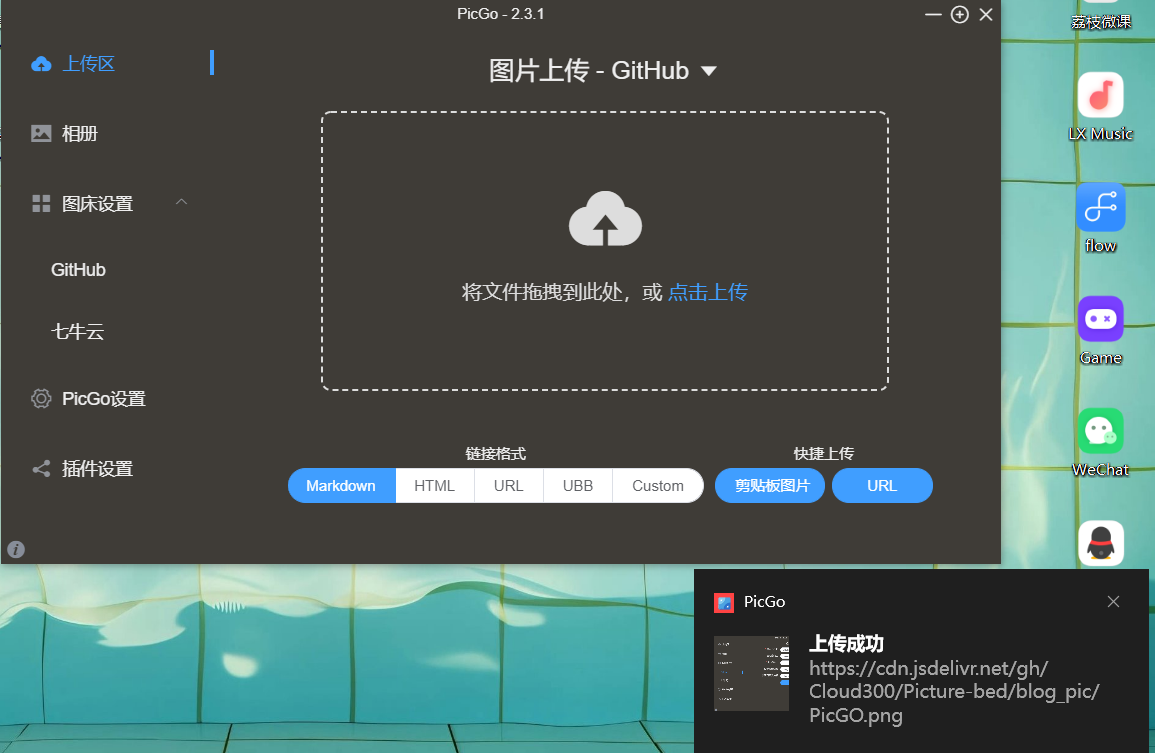Click the circled plus mini-window button
1155x753 pixels.
click(960, 15)
